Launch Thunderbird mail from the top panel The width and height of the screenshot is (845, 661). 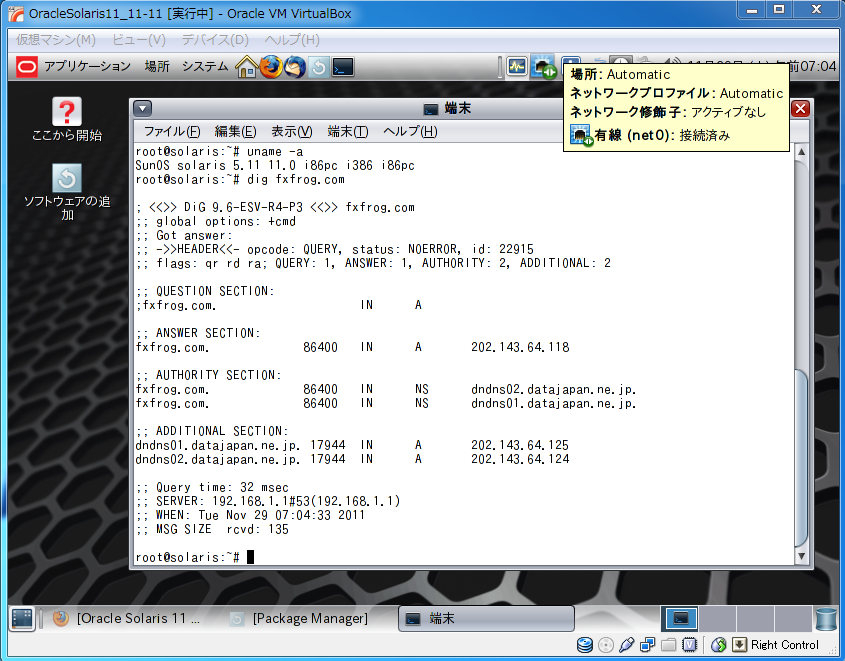pyautogui.click(x=295, y=66)
